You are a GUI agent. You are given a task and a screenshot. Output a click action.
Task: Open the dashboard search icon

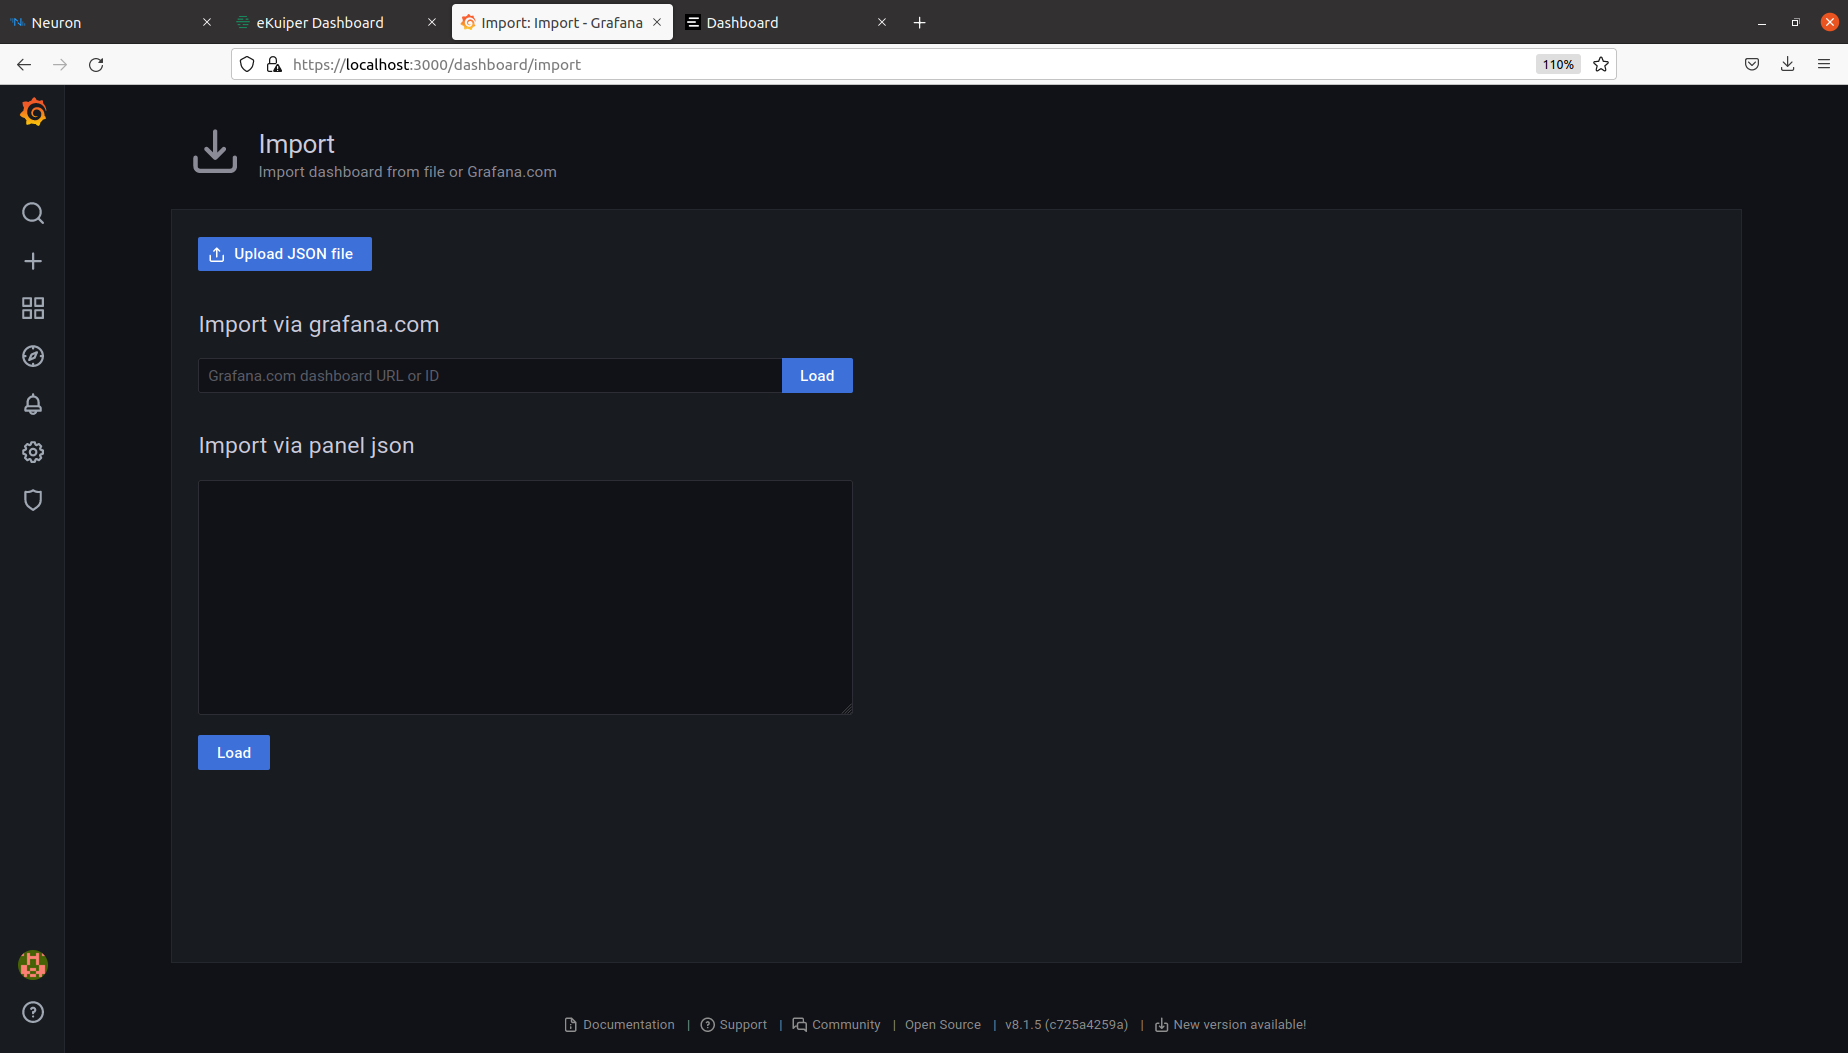pos(33,213)
